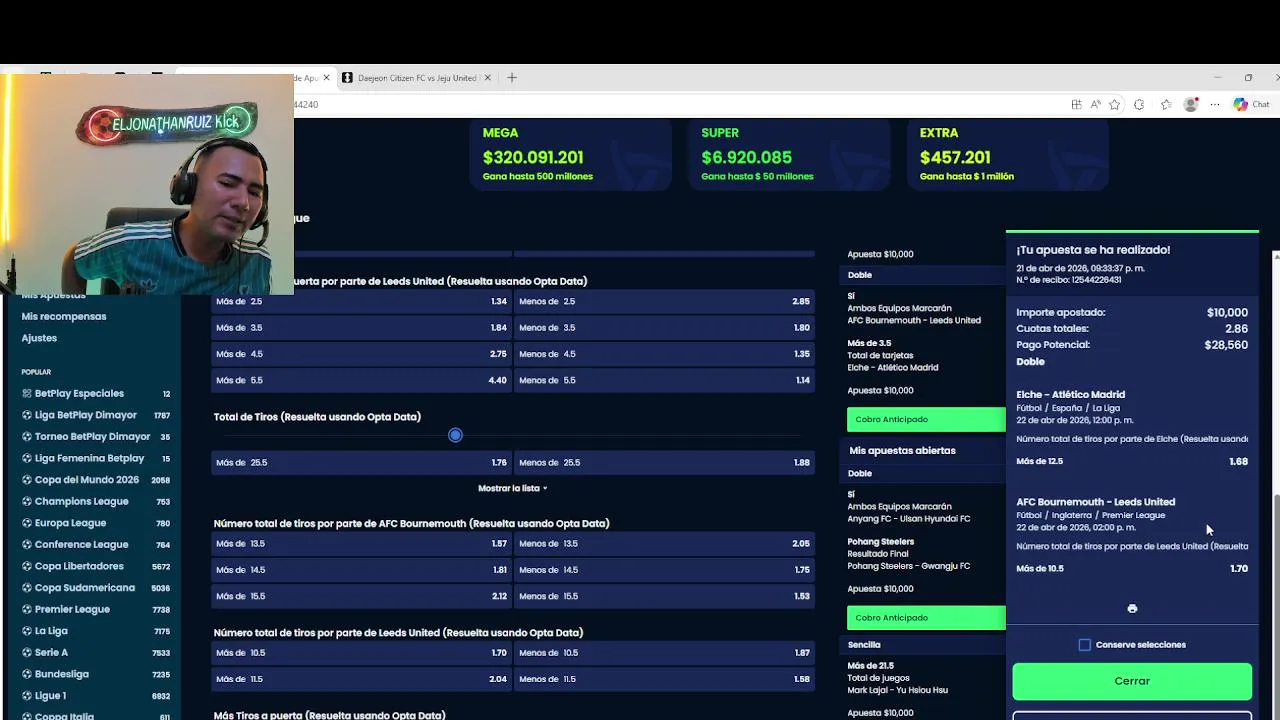Click soccer ball icon beside Serie A
The image size is (1280, 720).
(27, 653)
